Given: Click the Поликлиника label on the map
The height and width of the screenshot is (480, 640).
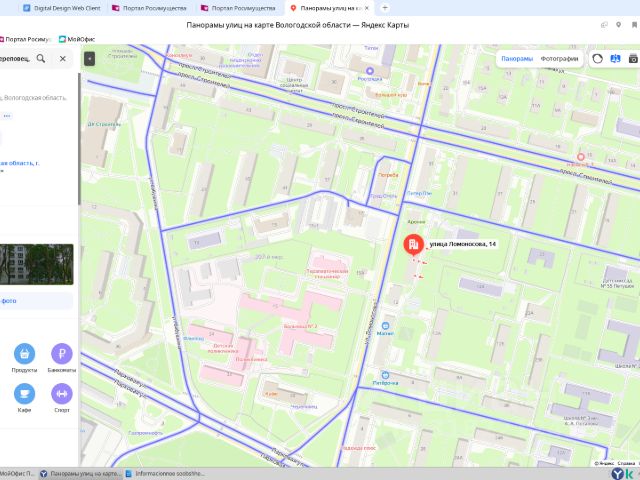Looking at the screenshot, I should coord(251,360).
